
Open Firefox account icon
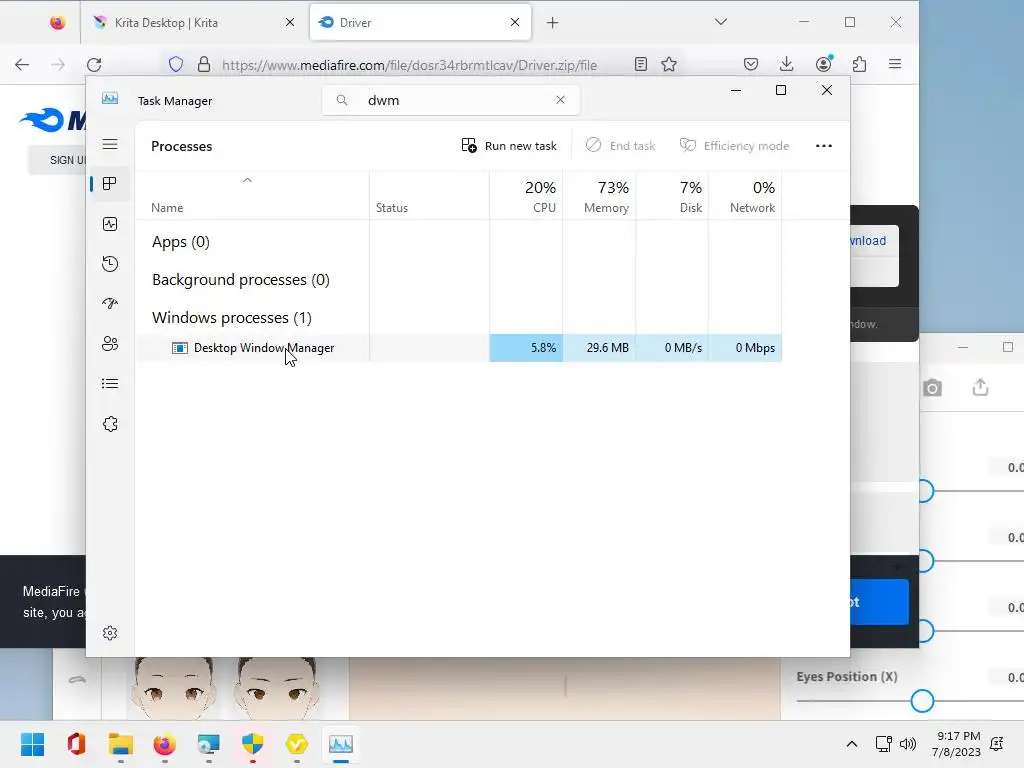tap(824, 63)
